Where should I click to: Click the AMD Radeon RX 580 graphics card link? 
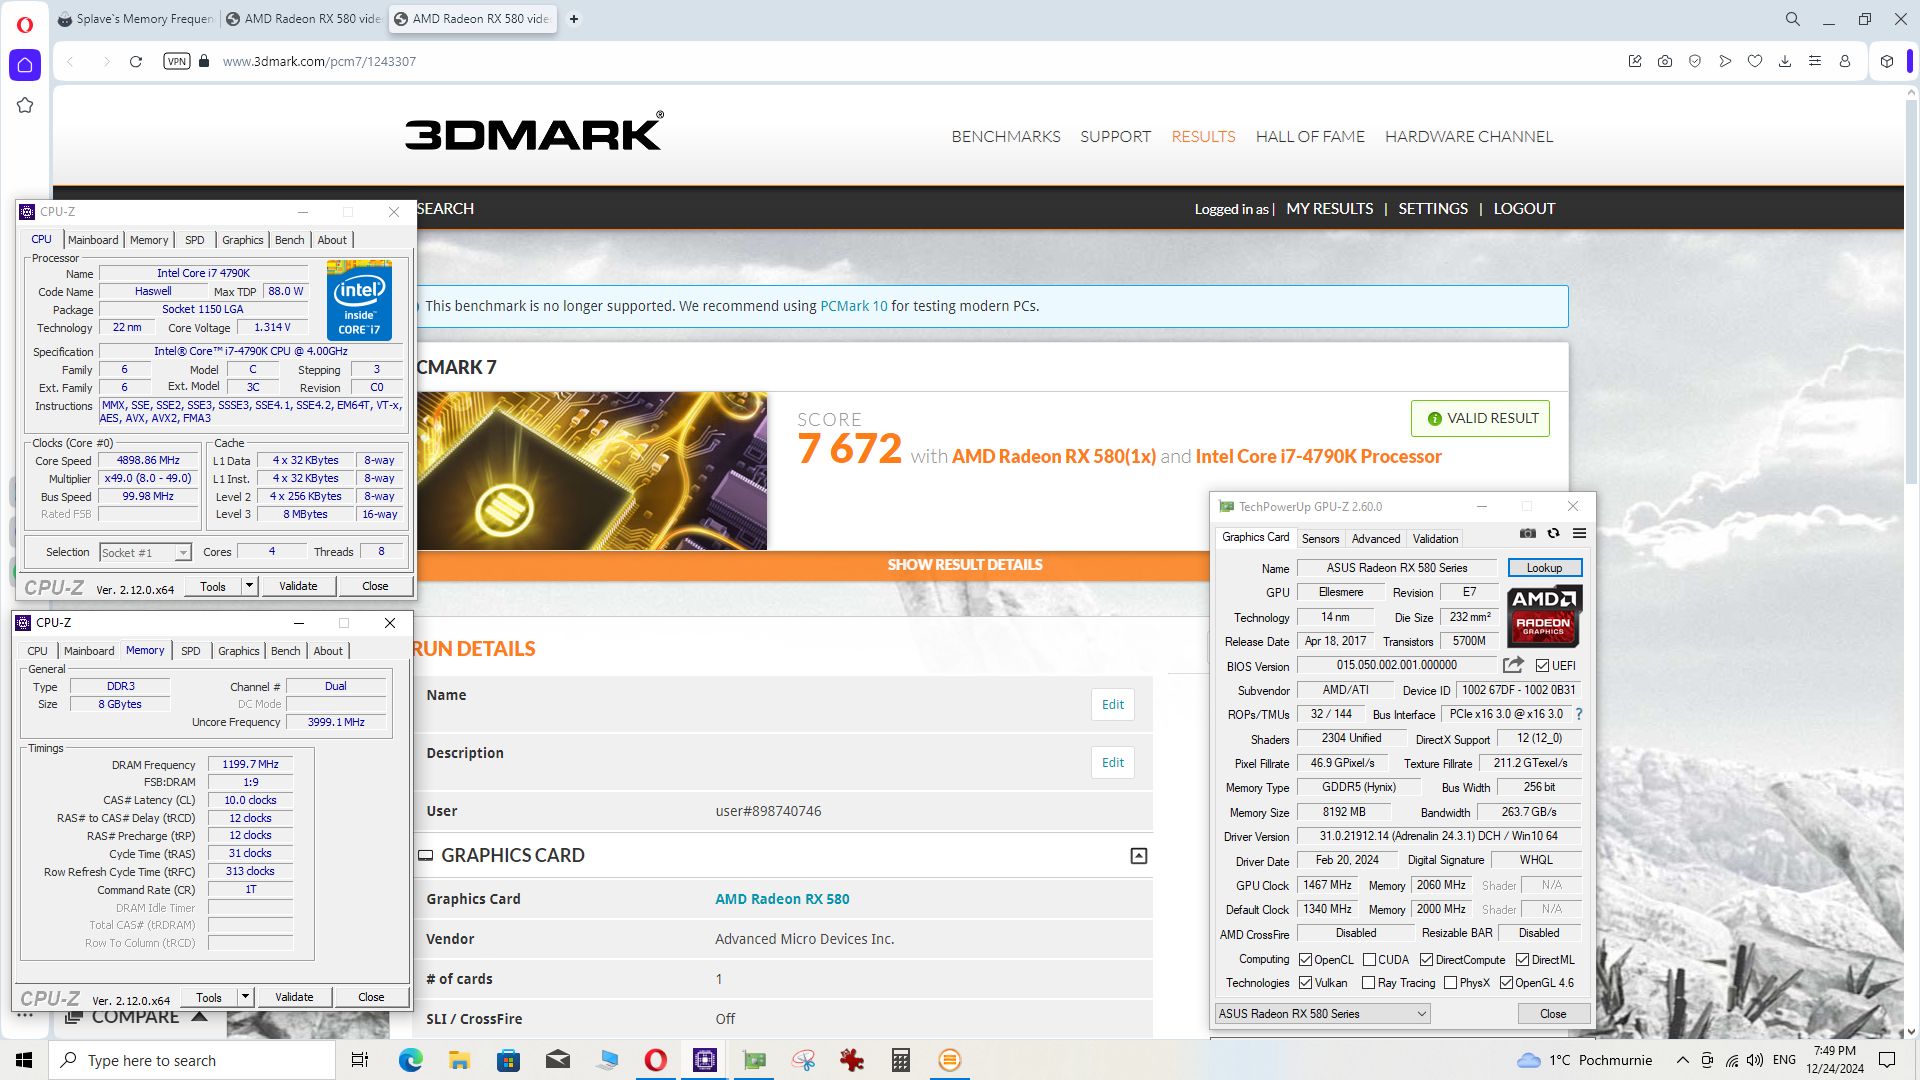point(782,899)
